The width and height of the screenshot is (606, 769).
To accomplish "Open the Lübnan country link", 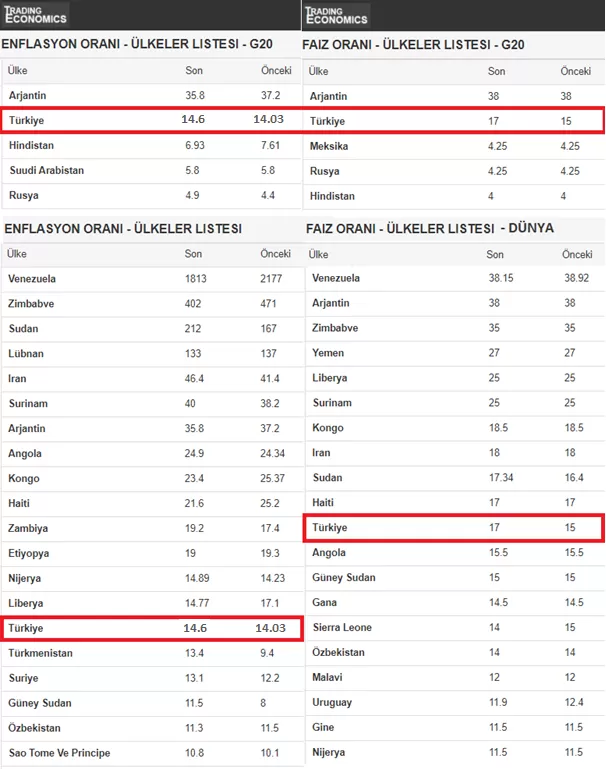I will coord(26,354).
